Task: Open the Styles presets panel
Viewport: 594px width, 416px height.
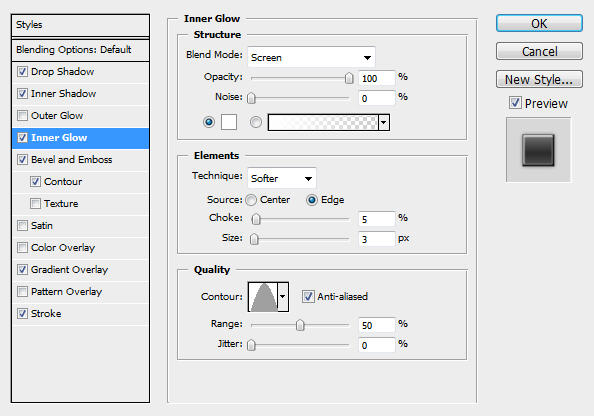Action: click(80, 25)
